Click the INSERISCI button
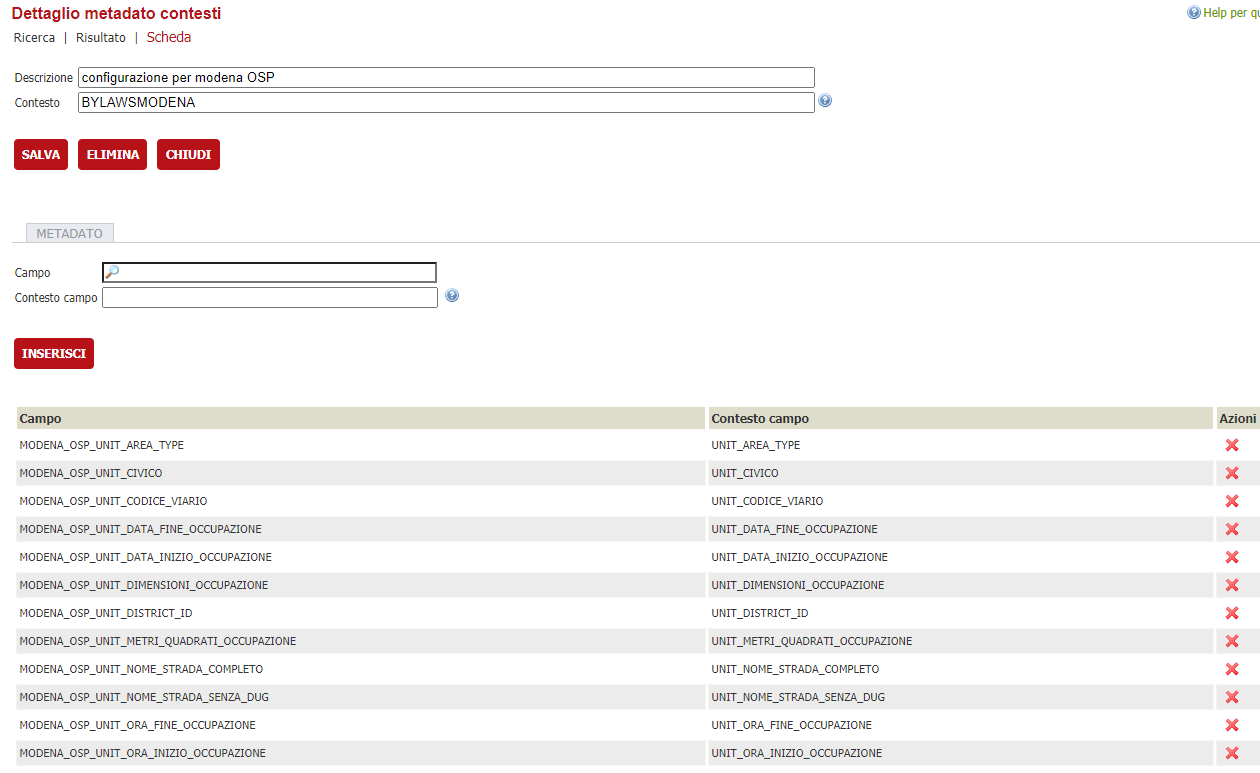The image size is (1260, 773). tap(54, 353)
